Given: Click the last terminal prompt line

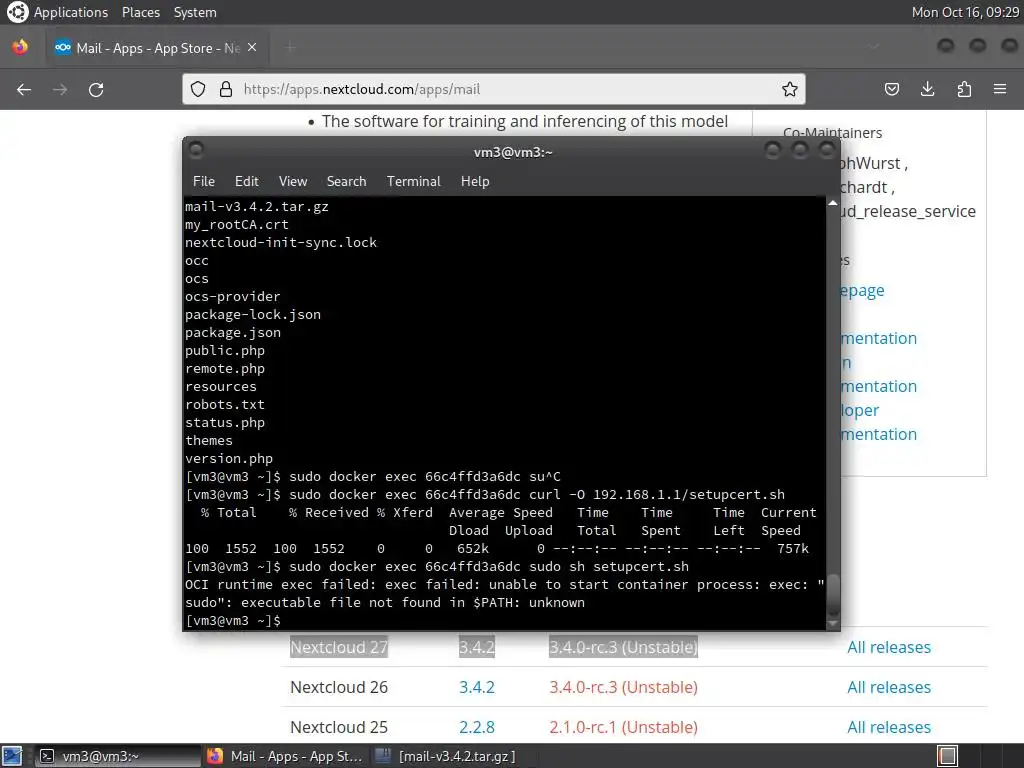Looking at the screenshot, I should point(233,620).
